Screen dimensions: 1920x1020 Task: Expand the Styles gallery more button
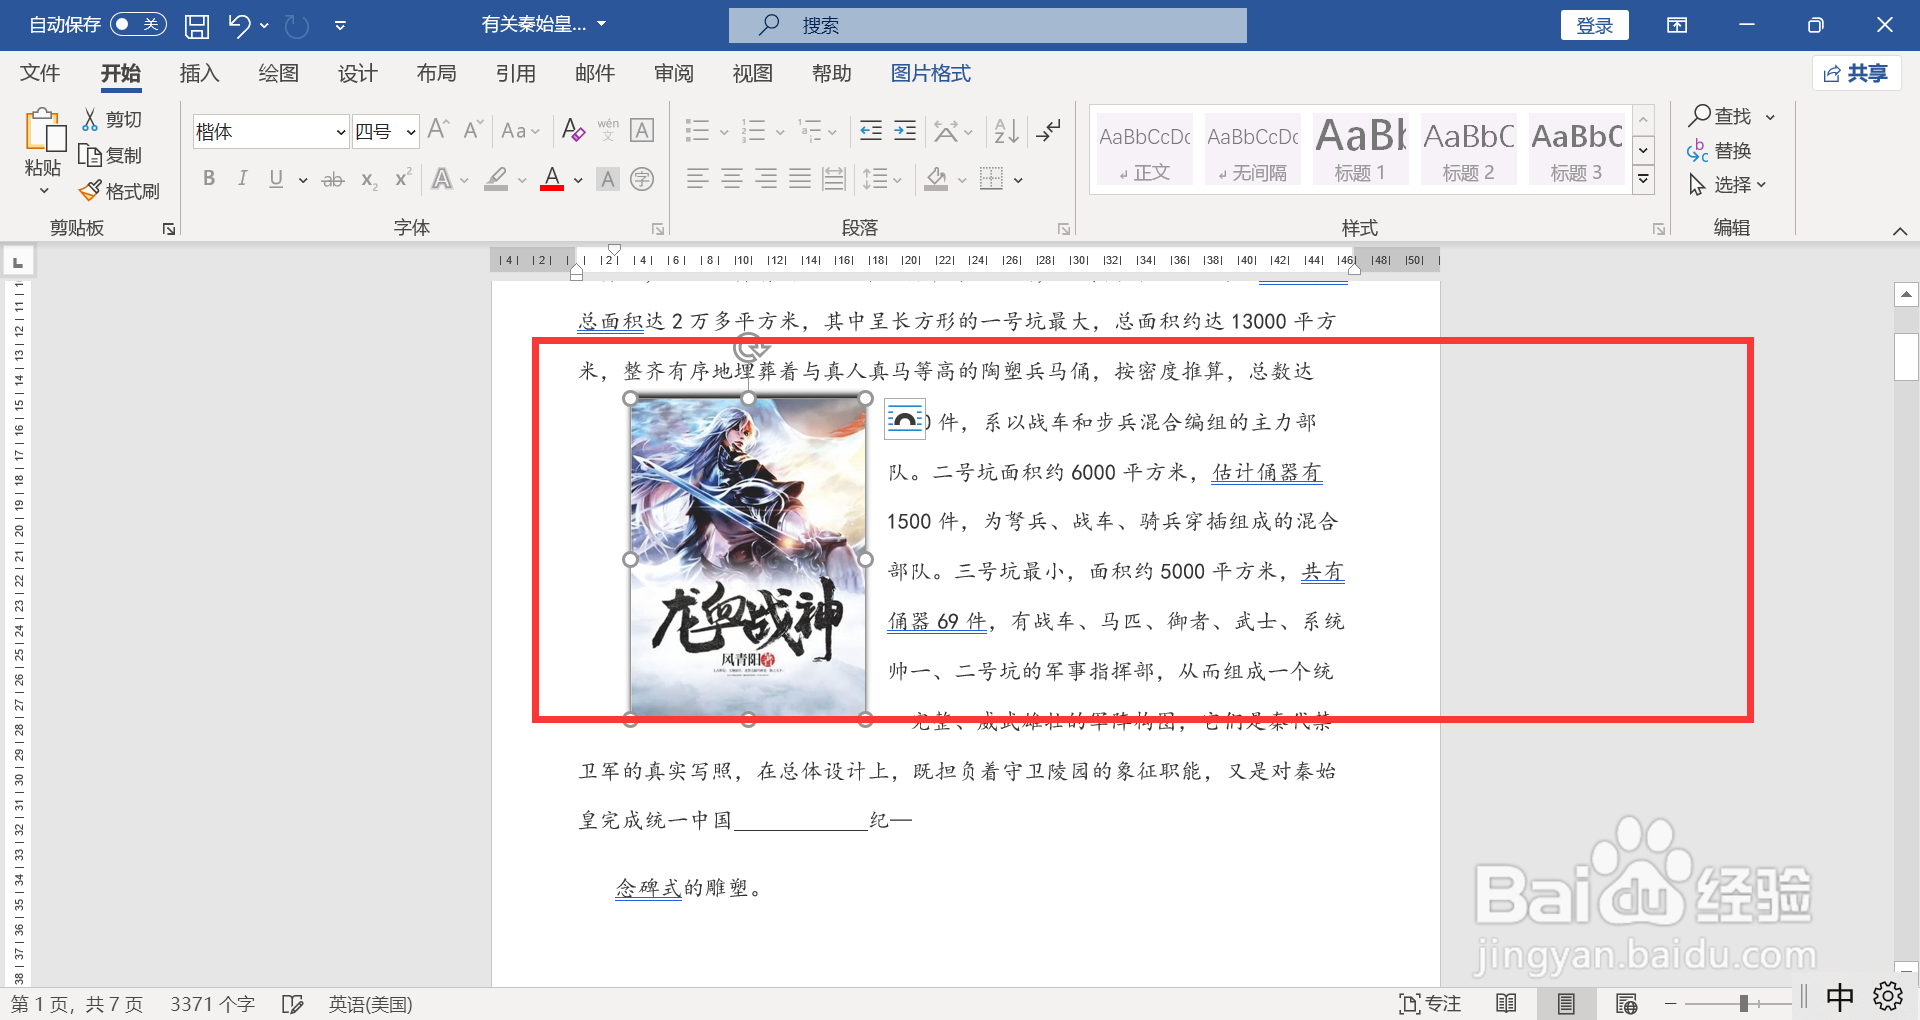click(1643, 179)
